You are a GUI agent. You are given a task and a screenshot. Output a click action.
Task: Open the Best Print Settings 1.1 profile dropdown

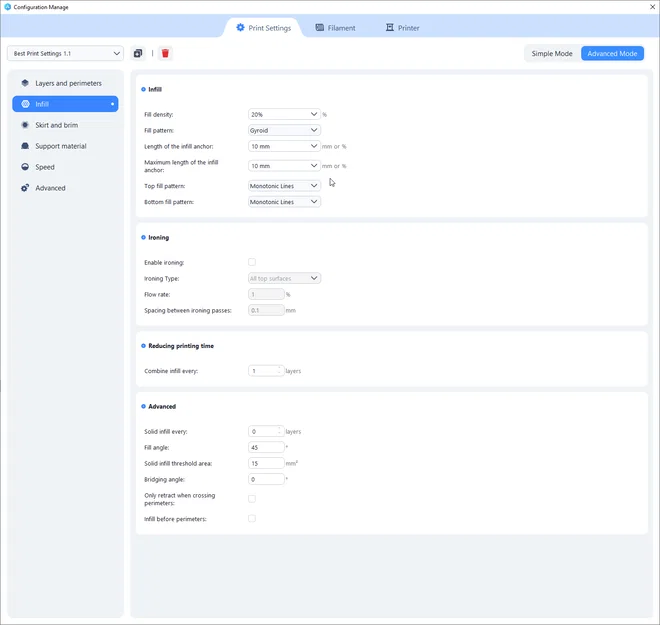(65, 53)
